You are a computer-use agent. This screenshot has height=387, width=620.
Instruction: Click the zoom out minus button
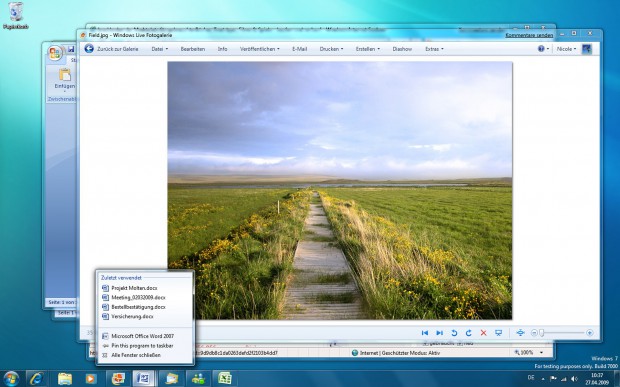tap(534, 333)
